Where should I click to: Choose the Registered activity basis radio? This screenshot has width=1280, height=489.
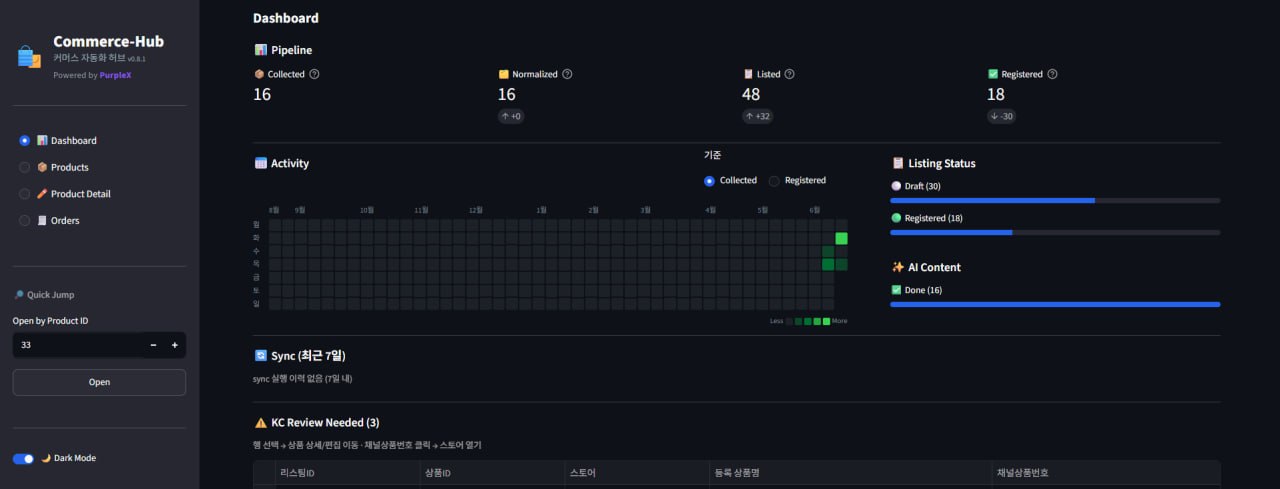tap(774, 181)
